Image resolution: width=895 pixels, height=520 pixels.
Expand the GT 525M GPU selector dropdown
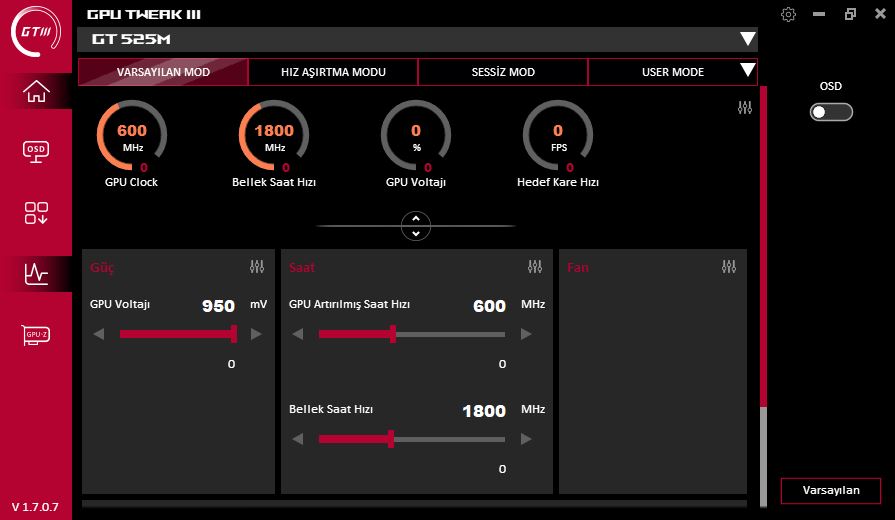(748, 39)
